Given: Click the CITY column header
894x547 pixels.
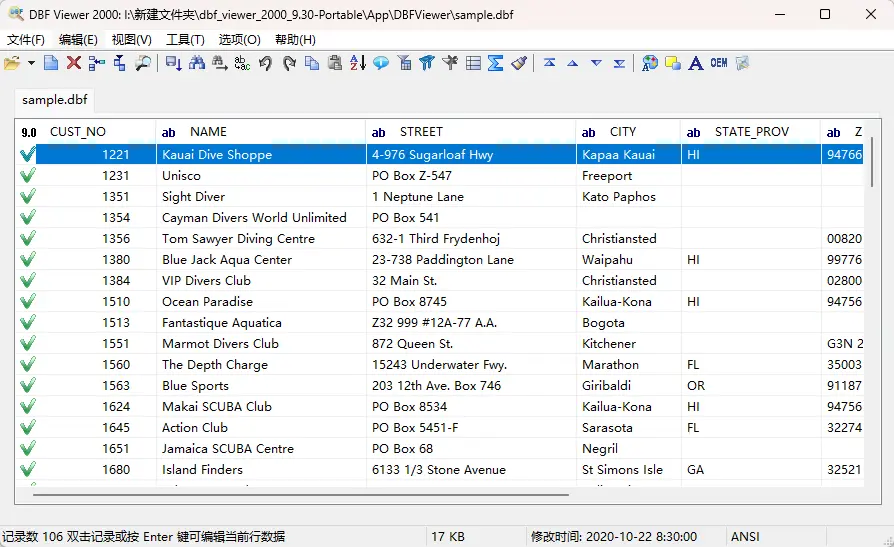Looking at the screenshot, I should (x=628, y=132).
